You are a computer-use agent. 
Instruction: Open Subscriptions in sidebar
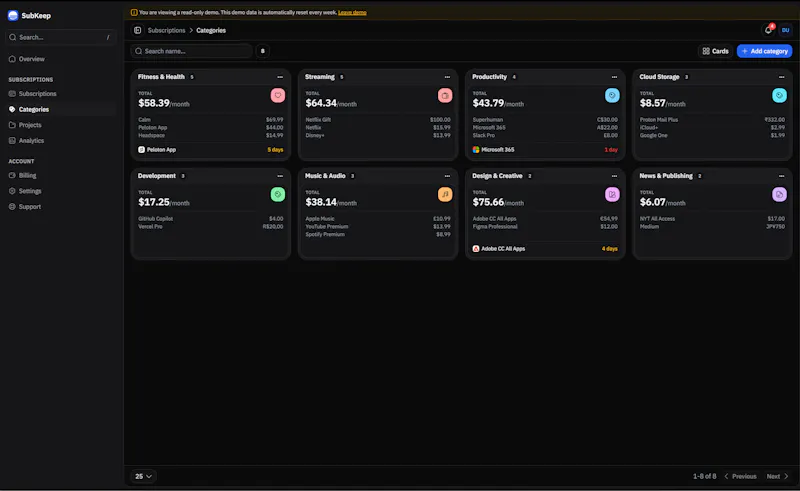click(61, 94)
